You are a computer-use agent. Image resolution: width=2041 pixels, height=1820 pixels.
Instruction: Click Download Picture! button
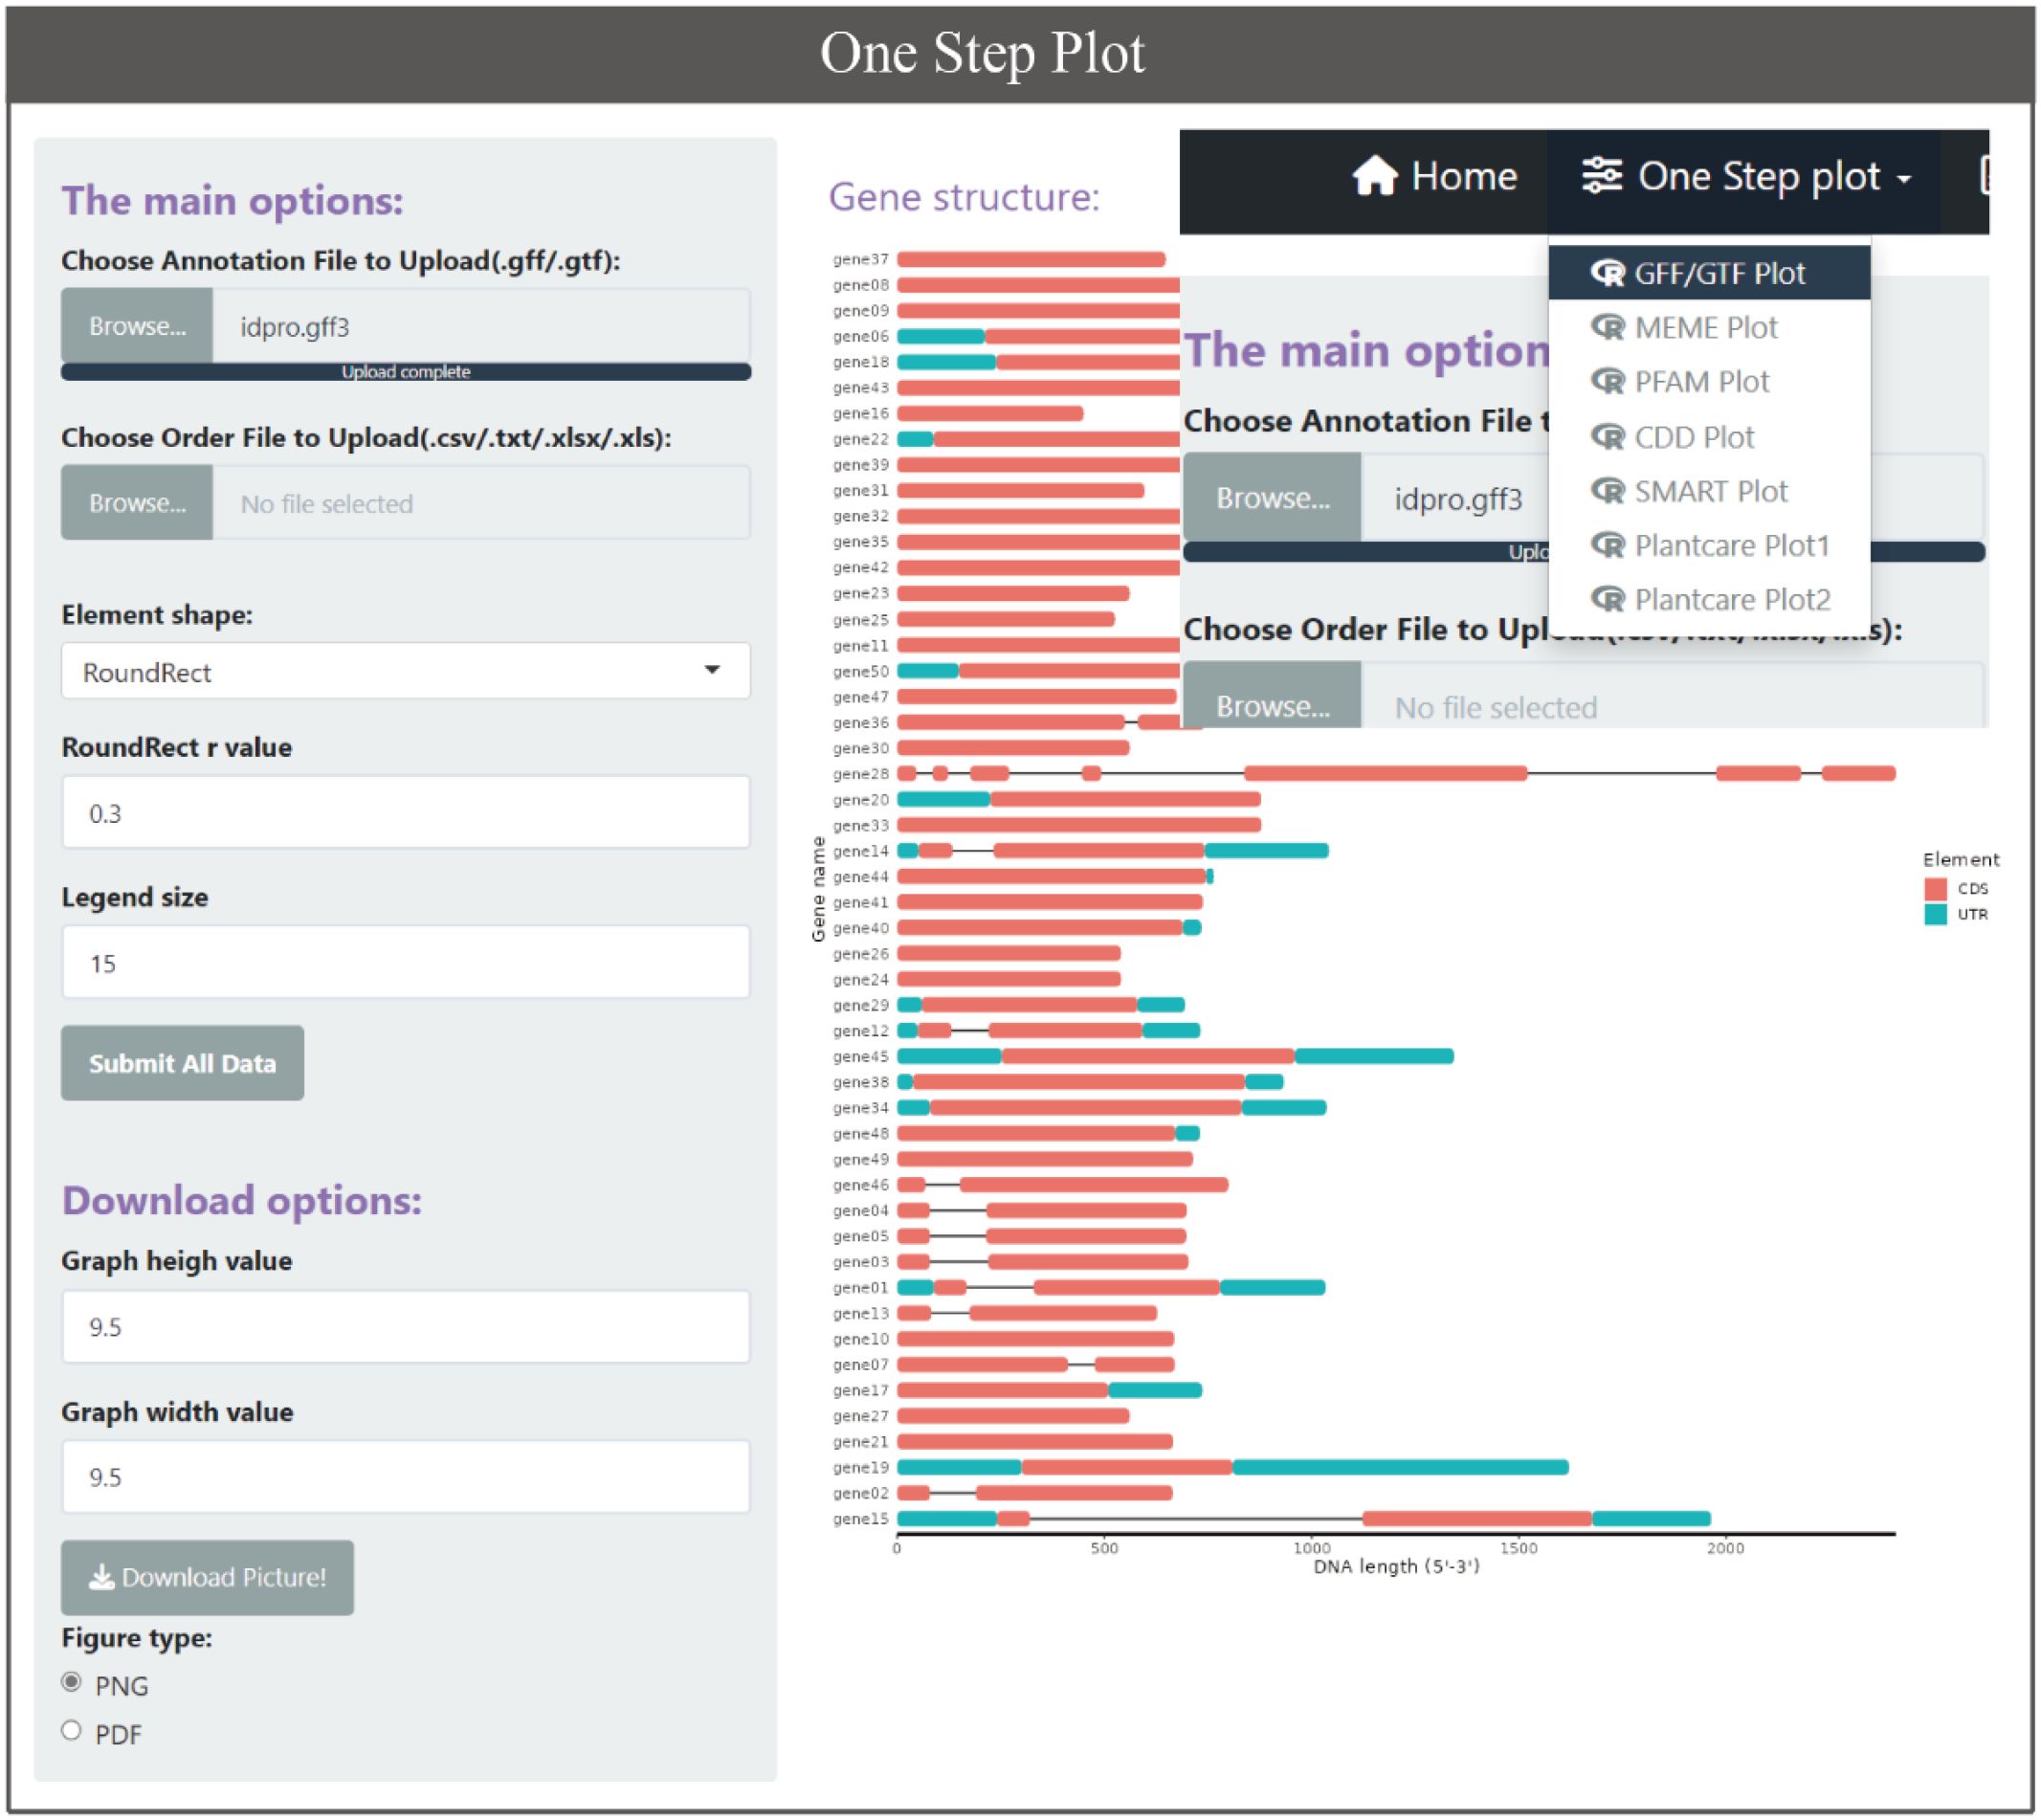point(207,1577)
